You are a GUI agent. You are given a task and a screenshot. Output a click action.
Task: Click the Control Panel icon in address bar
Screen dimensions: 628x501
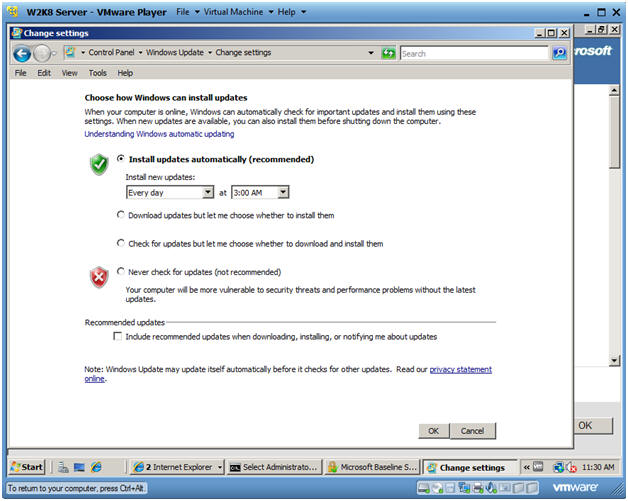point(70,52)
